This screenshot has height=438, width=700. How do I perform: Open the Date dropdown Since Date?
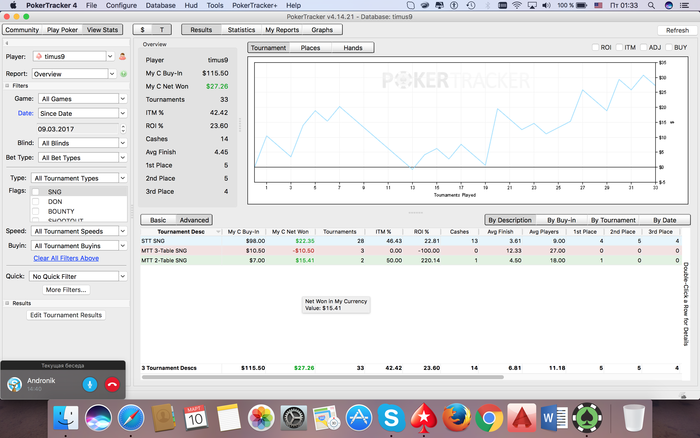83,113
